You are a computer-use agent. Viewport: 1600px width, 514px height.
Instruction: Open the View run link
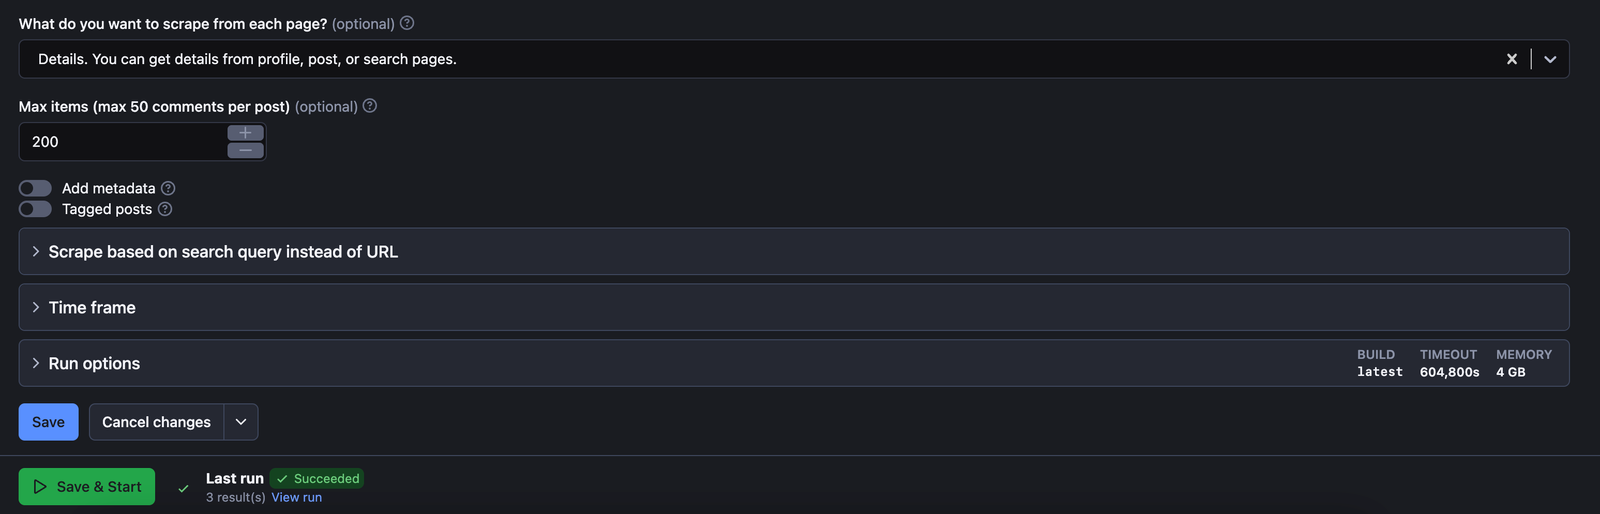pyautogui.click(x=297, y=497)
